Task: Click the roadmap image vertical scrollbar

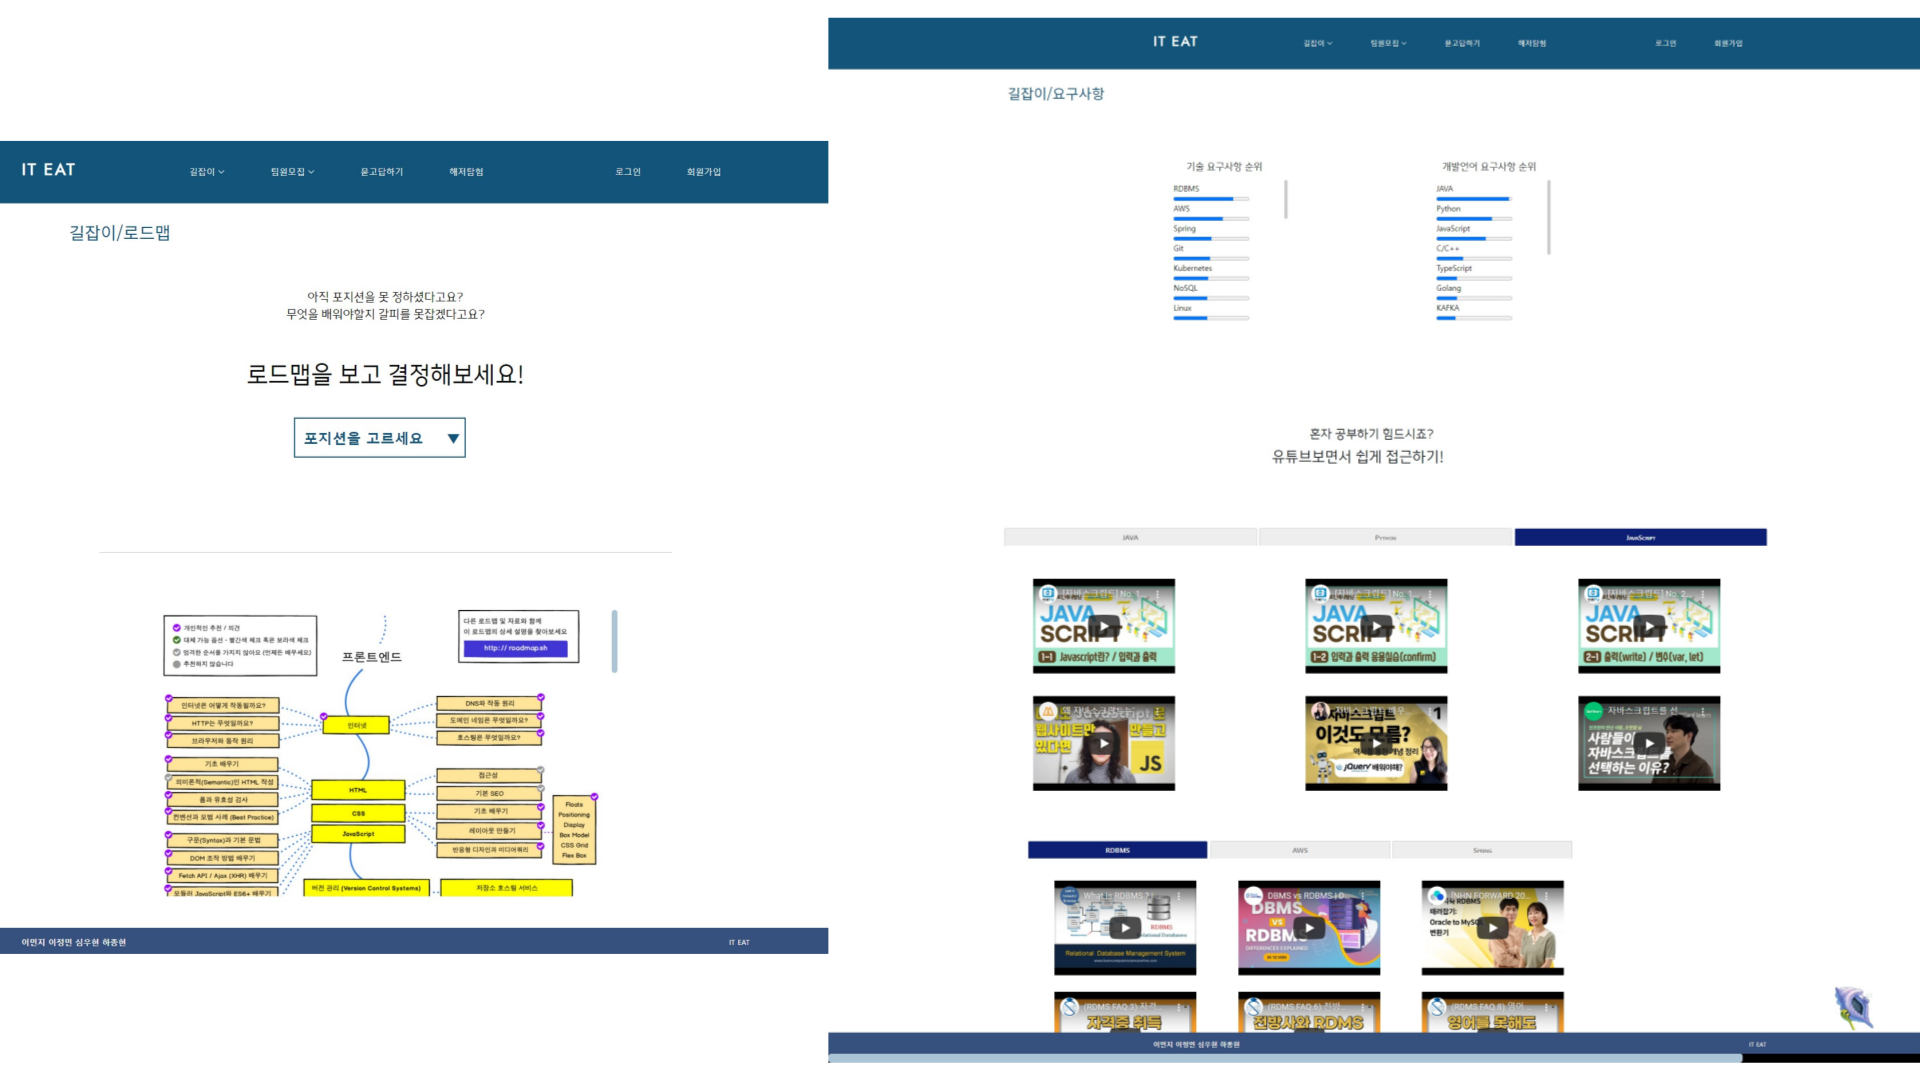Action: point(614,641)
